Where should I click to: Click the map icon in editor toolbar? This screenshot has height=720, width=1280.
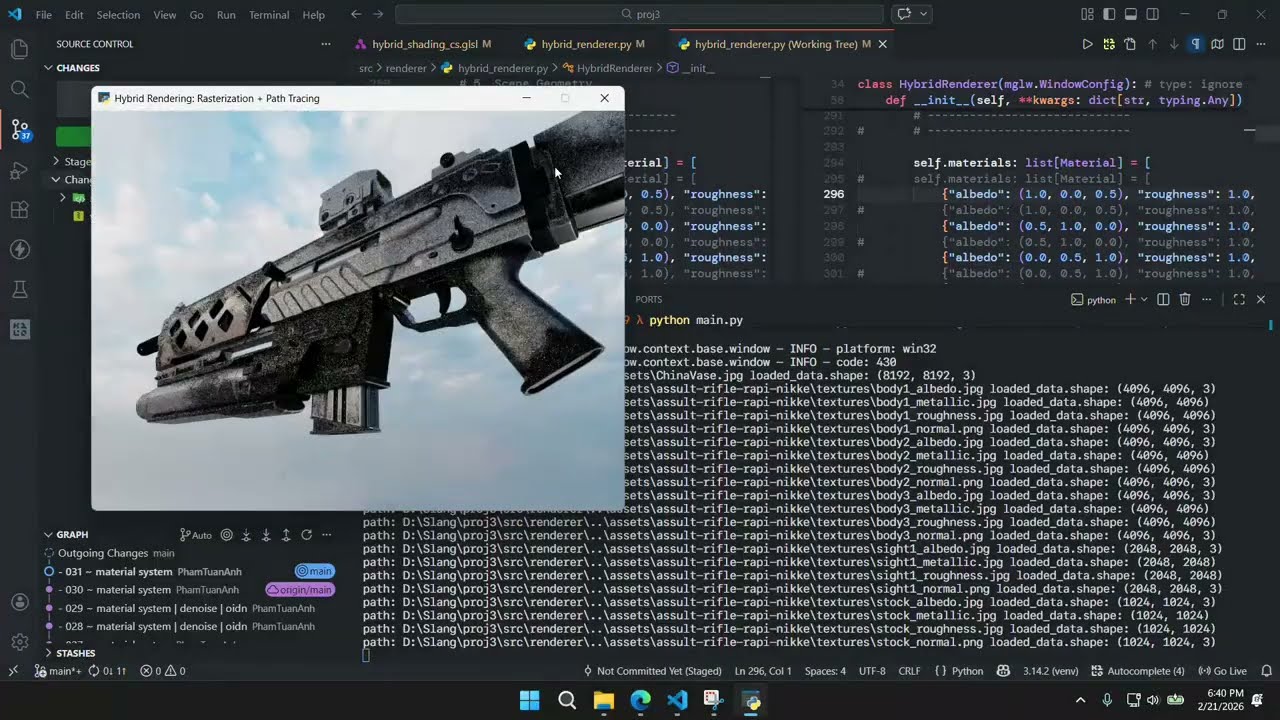[1217, 44]
